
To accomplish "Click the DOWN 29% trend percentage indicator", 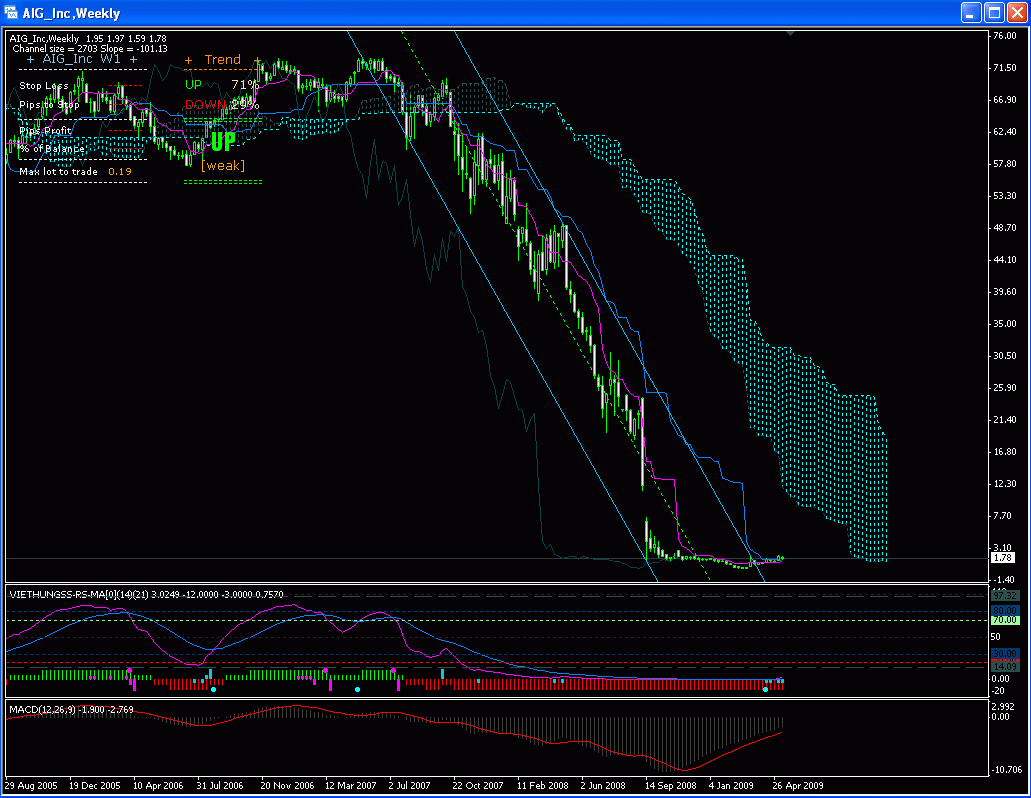I will tap(221, 104).
